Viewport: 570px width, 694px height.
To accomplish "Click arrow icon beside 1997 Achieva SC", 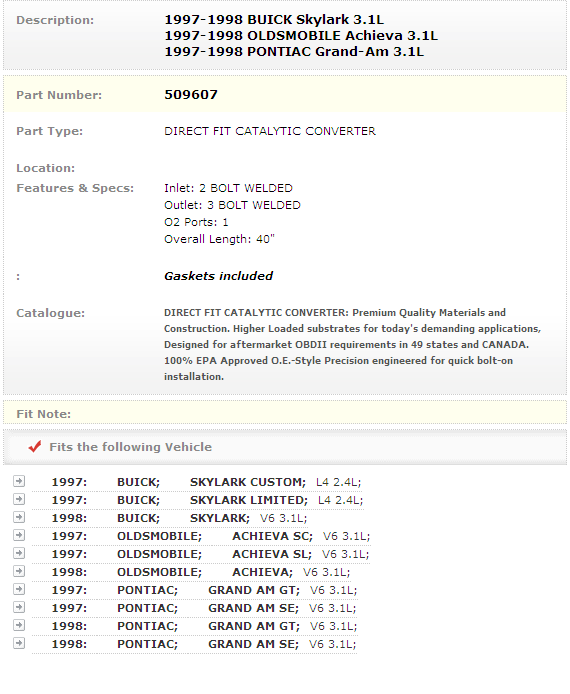I will pyautogui.click(x=19, y=535).
